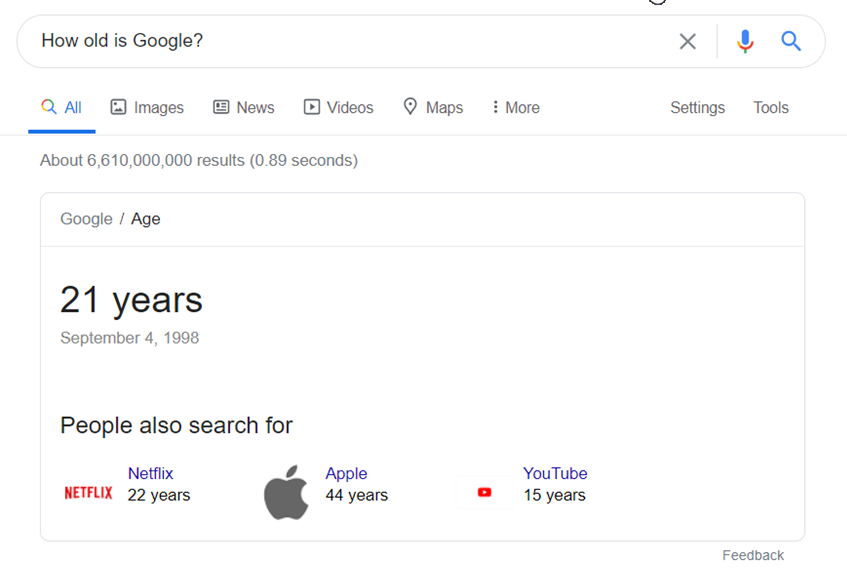This screenshot has height=571, width=847.
Task: Send feedback via the Feedback link
Action: pos(753,556)
